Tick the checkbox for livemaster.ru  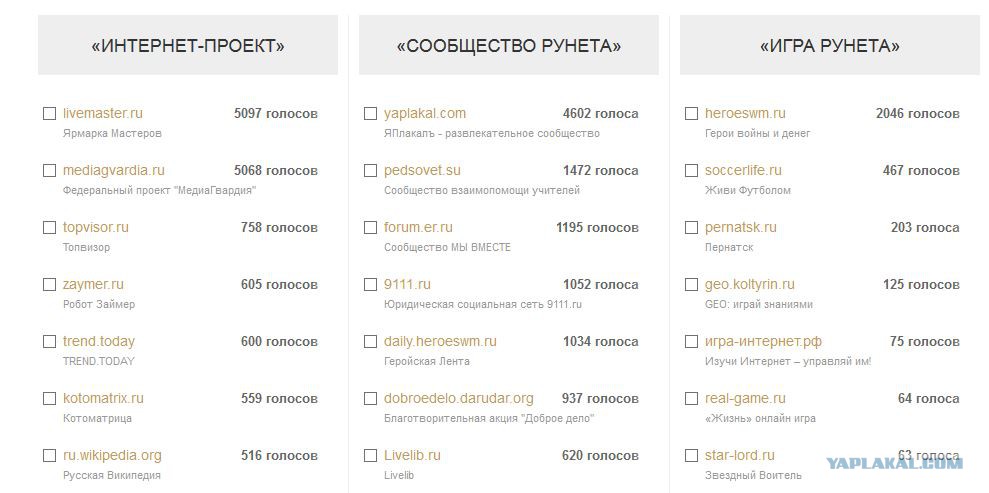(x=49, y=113)
